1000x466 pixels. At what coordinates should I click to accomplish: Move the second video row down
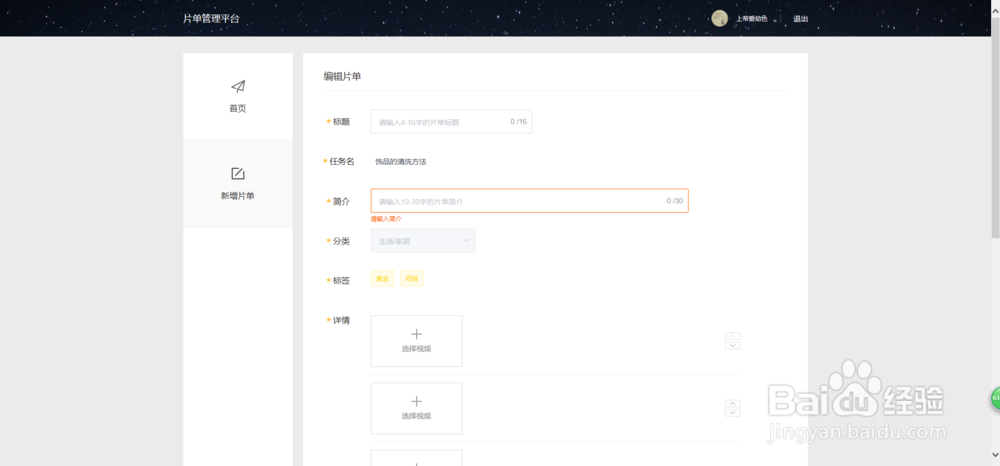pyautogui.click(x=732, y=413)
